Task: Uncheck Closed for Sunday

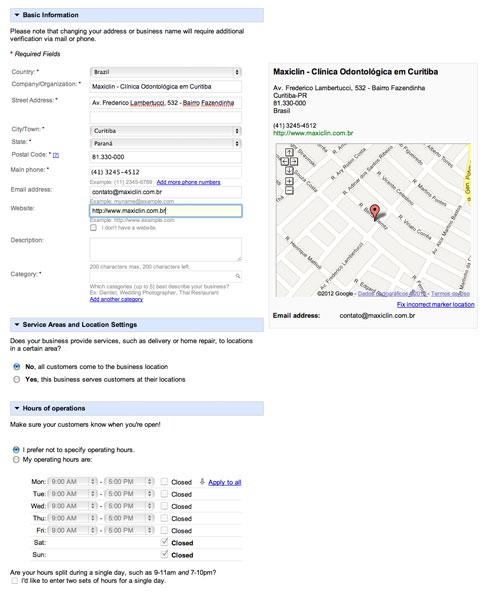Action: [x=164, y=554]
